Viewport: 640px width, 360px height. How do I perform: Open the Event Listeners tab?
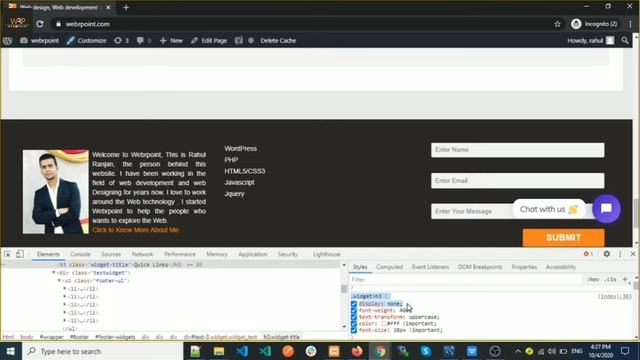[430, 267]
